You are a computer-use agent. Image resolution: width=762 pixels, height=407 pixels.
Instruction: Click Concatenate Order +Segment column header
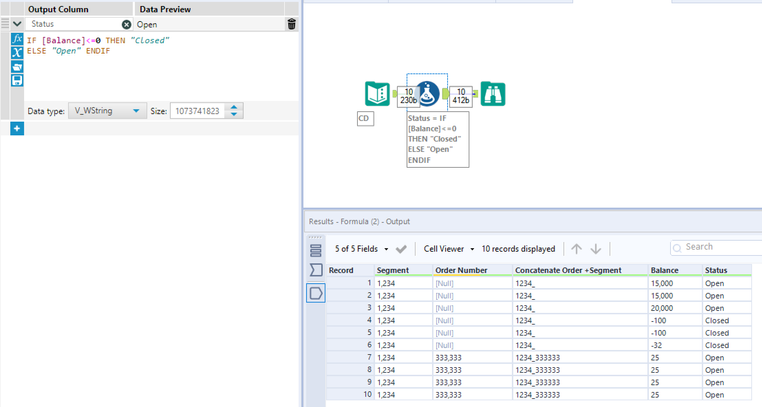click(580, 271)
